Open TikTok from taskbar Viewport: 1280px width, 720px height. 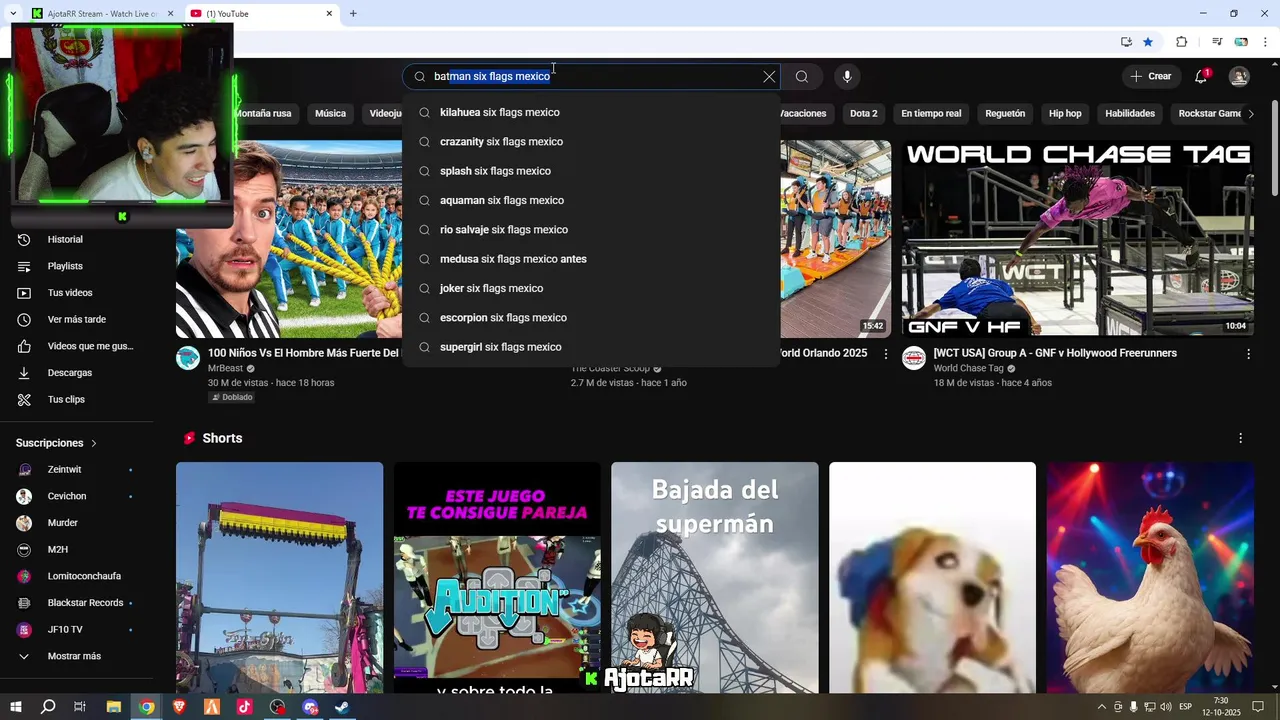[245, 707]
